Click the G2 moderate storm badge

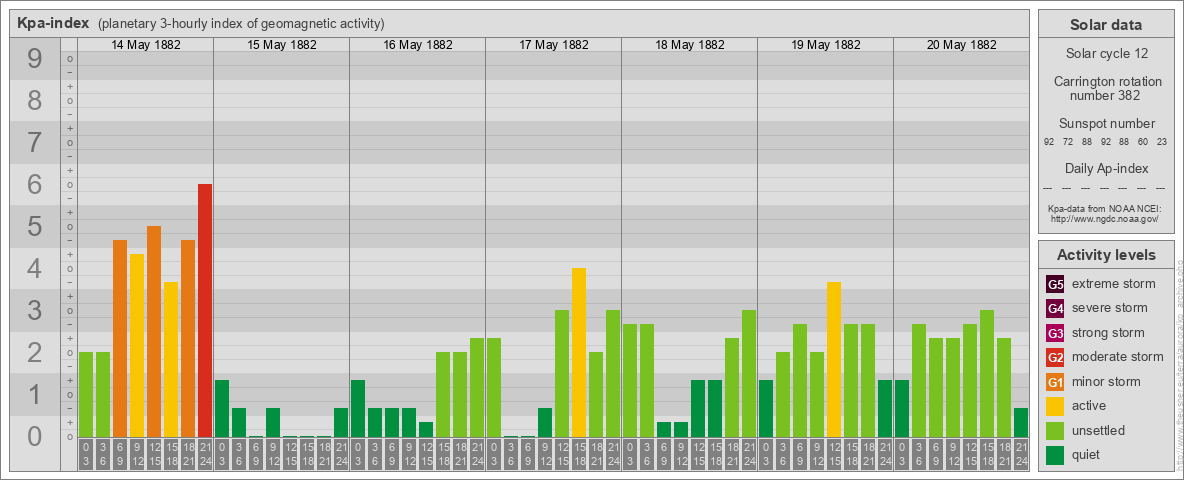(1055, 357)
